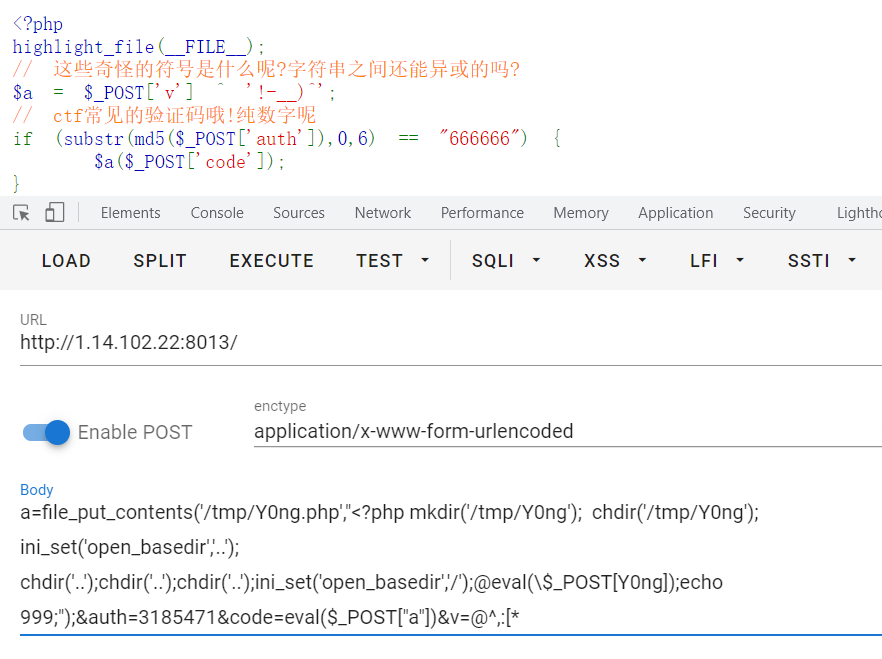882x659 pixels.
Task: Open the SSTI dropdown menu
Action: tap(821, 261)
